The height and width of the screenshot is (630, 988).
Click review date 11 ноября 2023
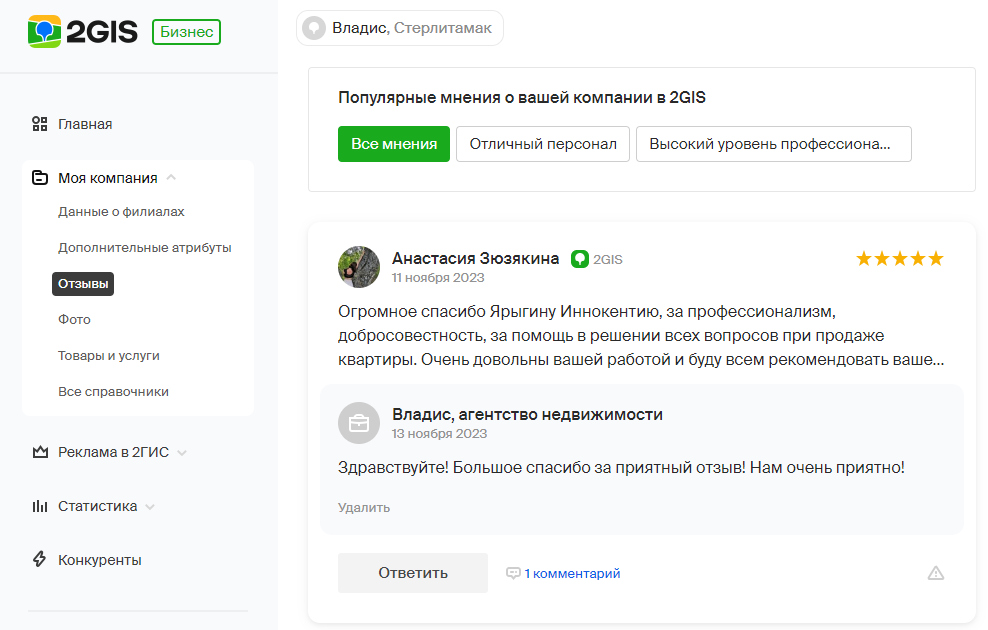click(438, 278)
